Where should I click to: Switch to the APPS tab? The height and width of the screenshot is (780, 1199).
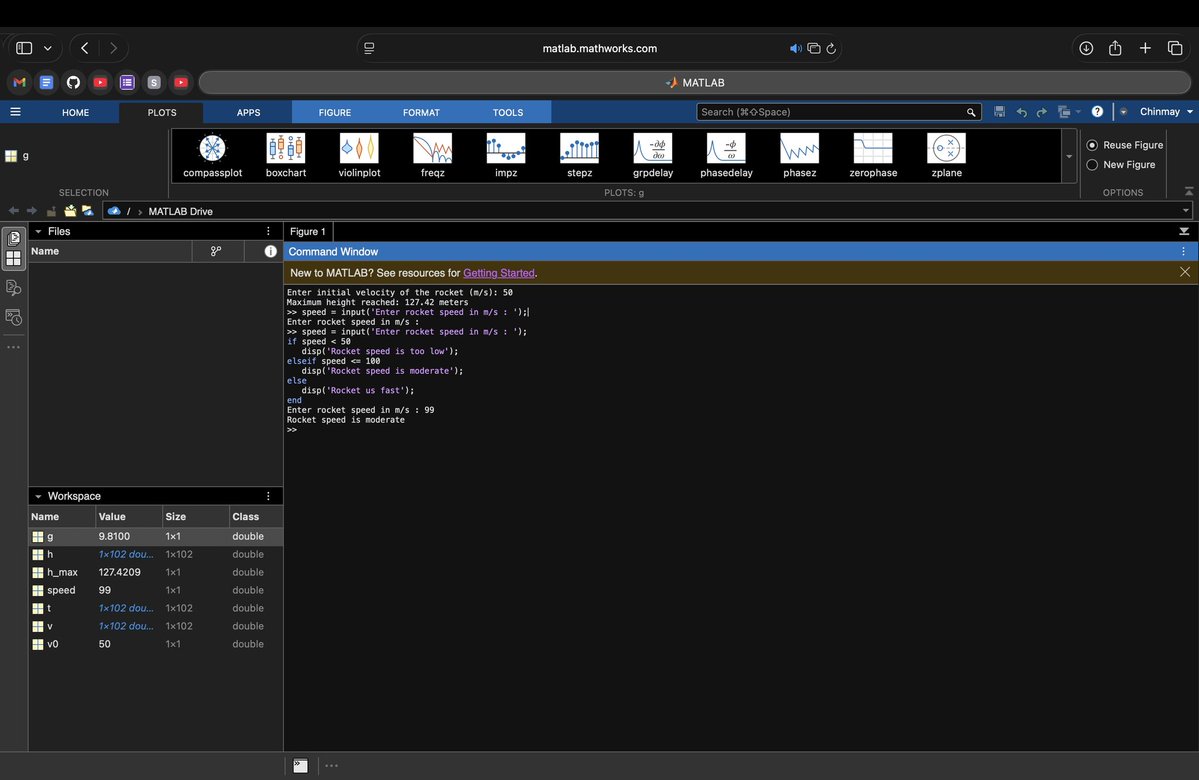[249, 112]
